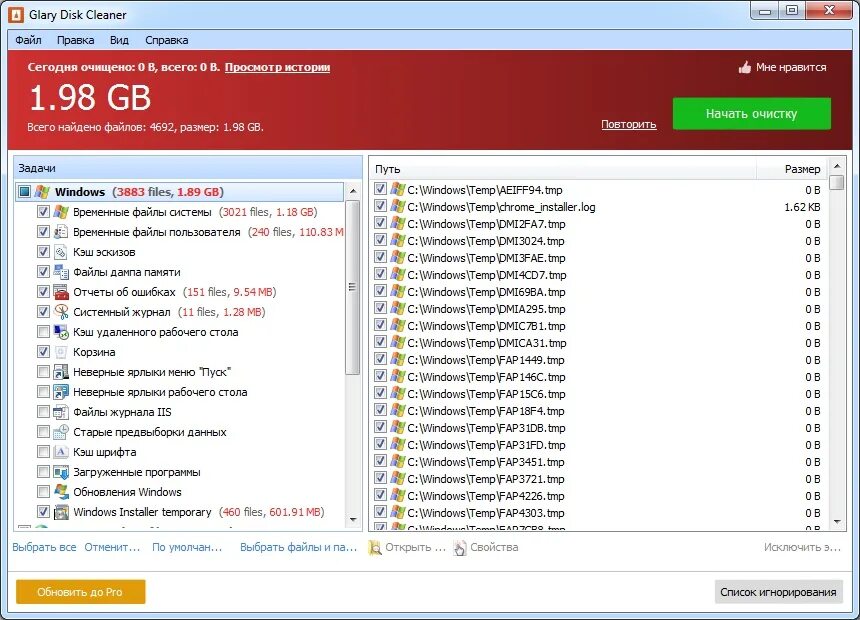This screenshot has width=860, height=620.
Task: Open the Правка menu
Action: [x=76, y=40]
